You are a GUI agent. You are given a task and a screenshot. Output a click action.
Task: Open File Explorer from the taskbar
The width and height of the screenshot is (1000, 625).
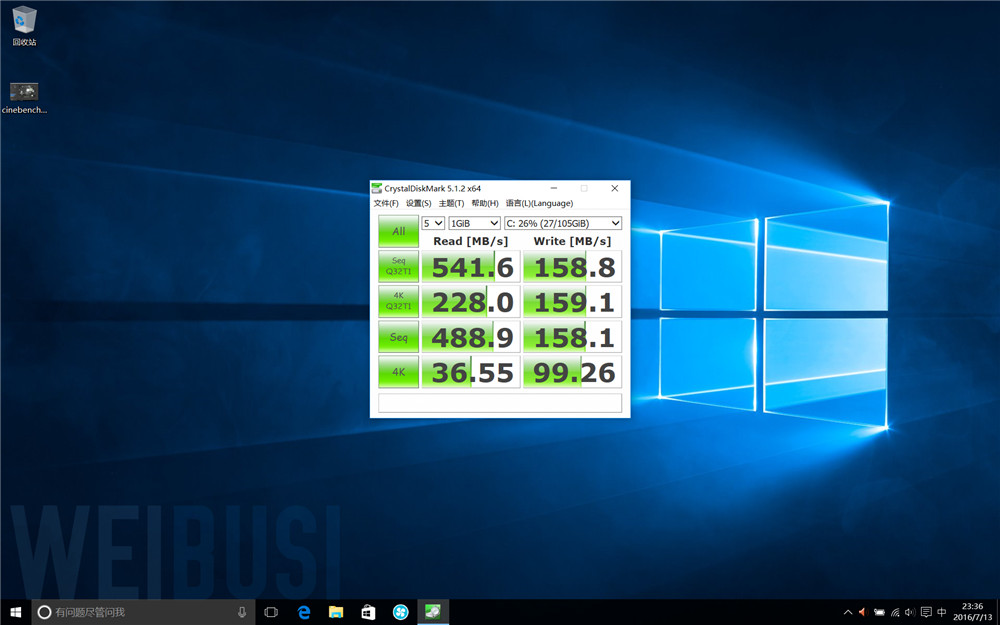(336, 612)
